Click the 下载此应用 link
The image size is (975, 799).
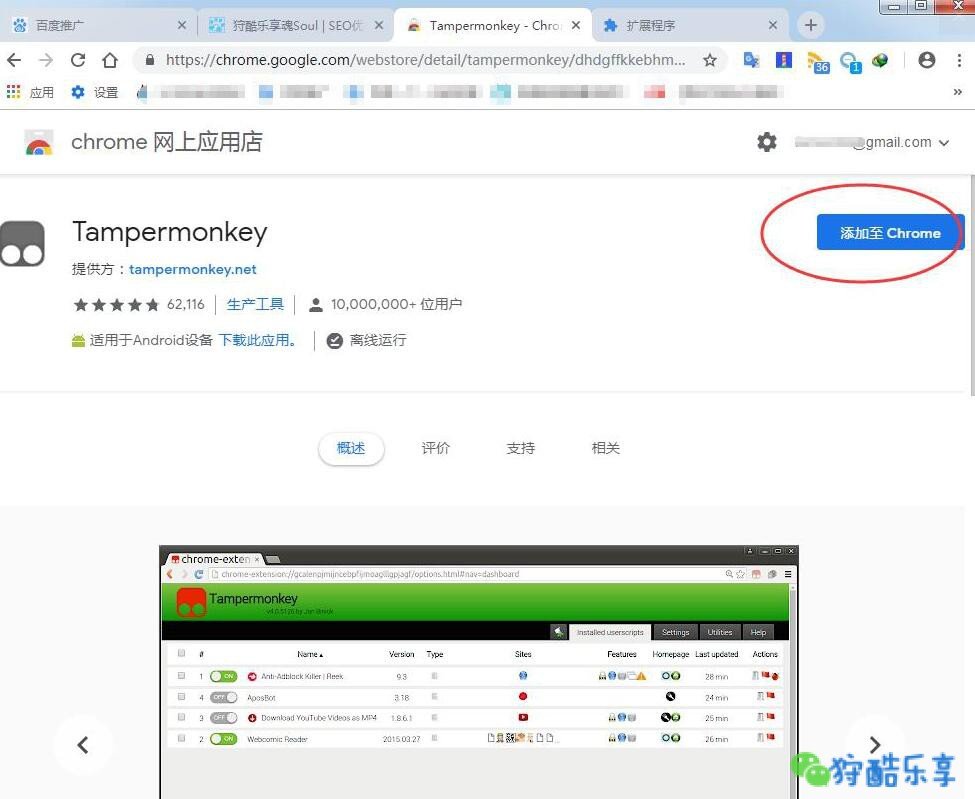tap(257, 340)
